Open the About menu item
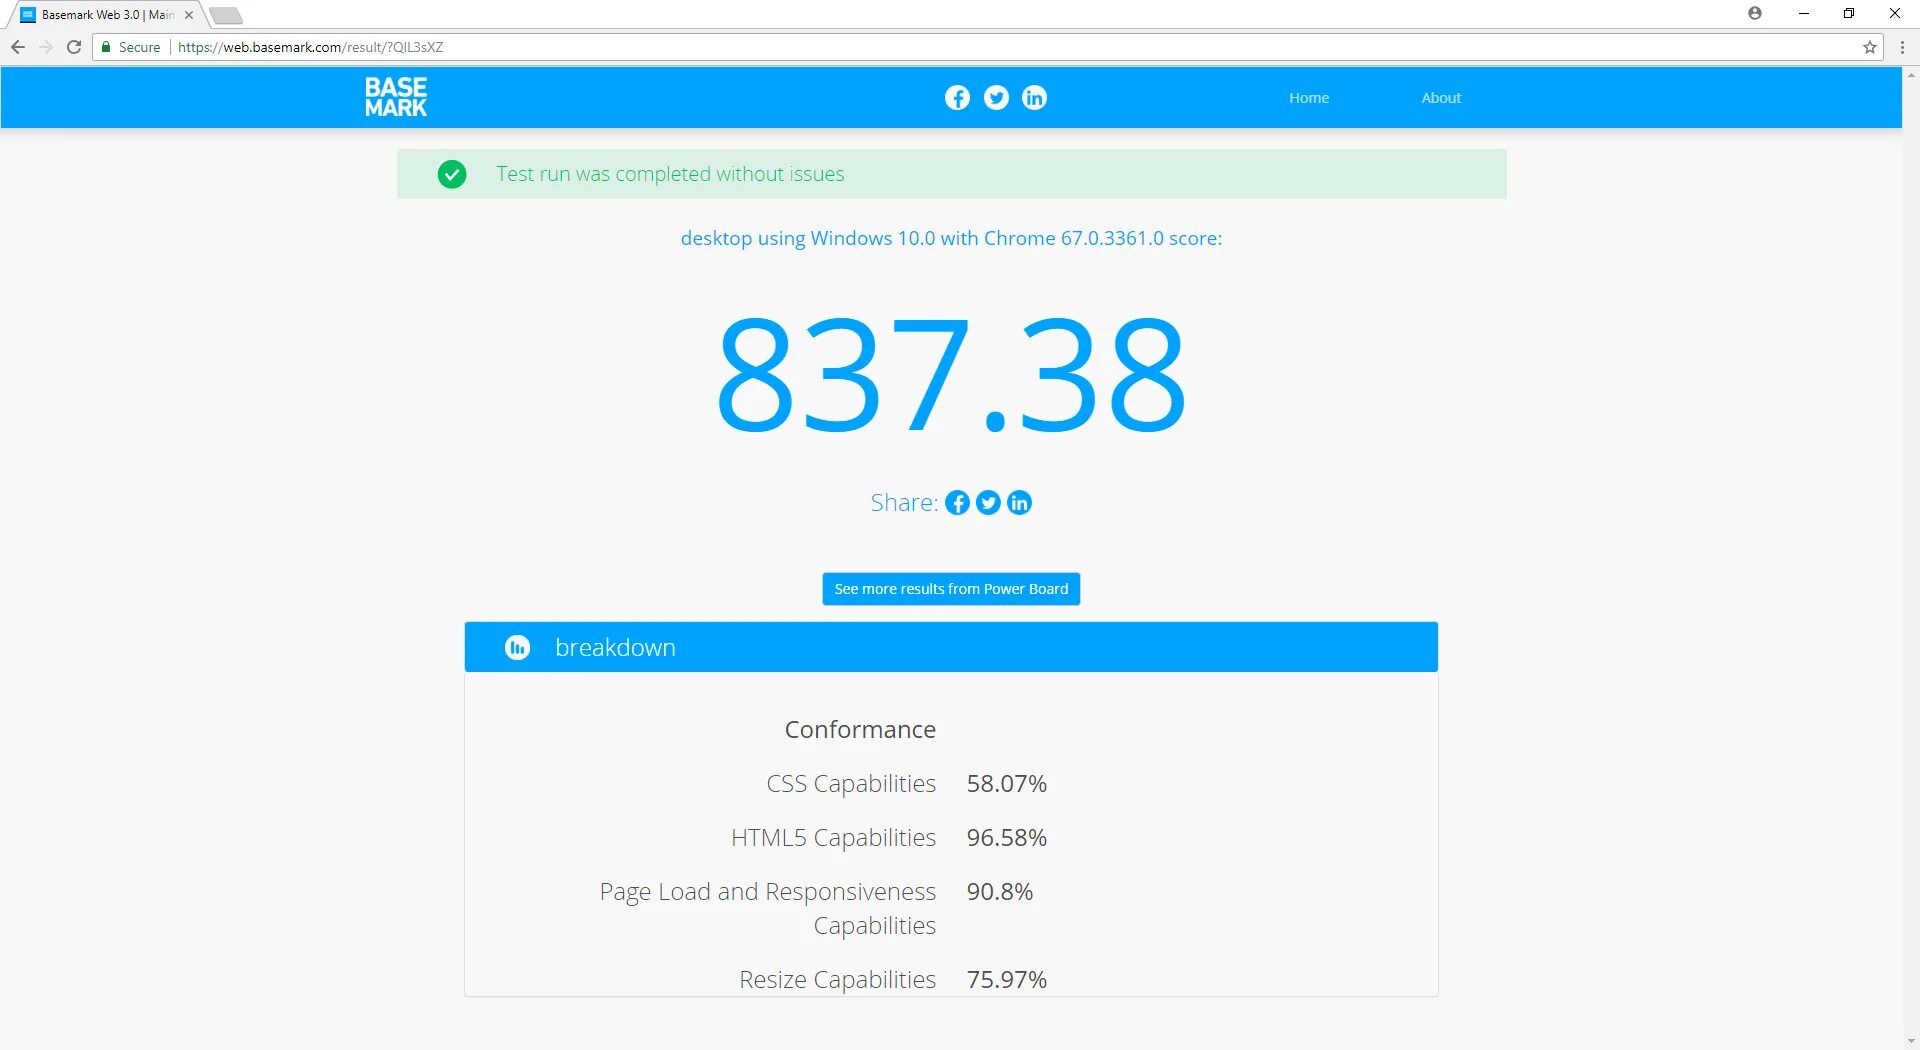Screen dimensions: 1920x1050 [1441, 98]
